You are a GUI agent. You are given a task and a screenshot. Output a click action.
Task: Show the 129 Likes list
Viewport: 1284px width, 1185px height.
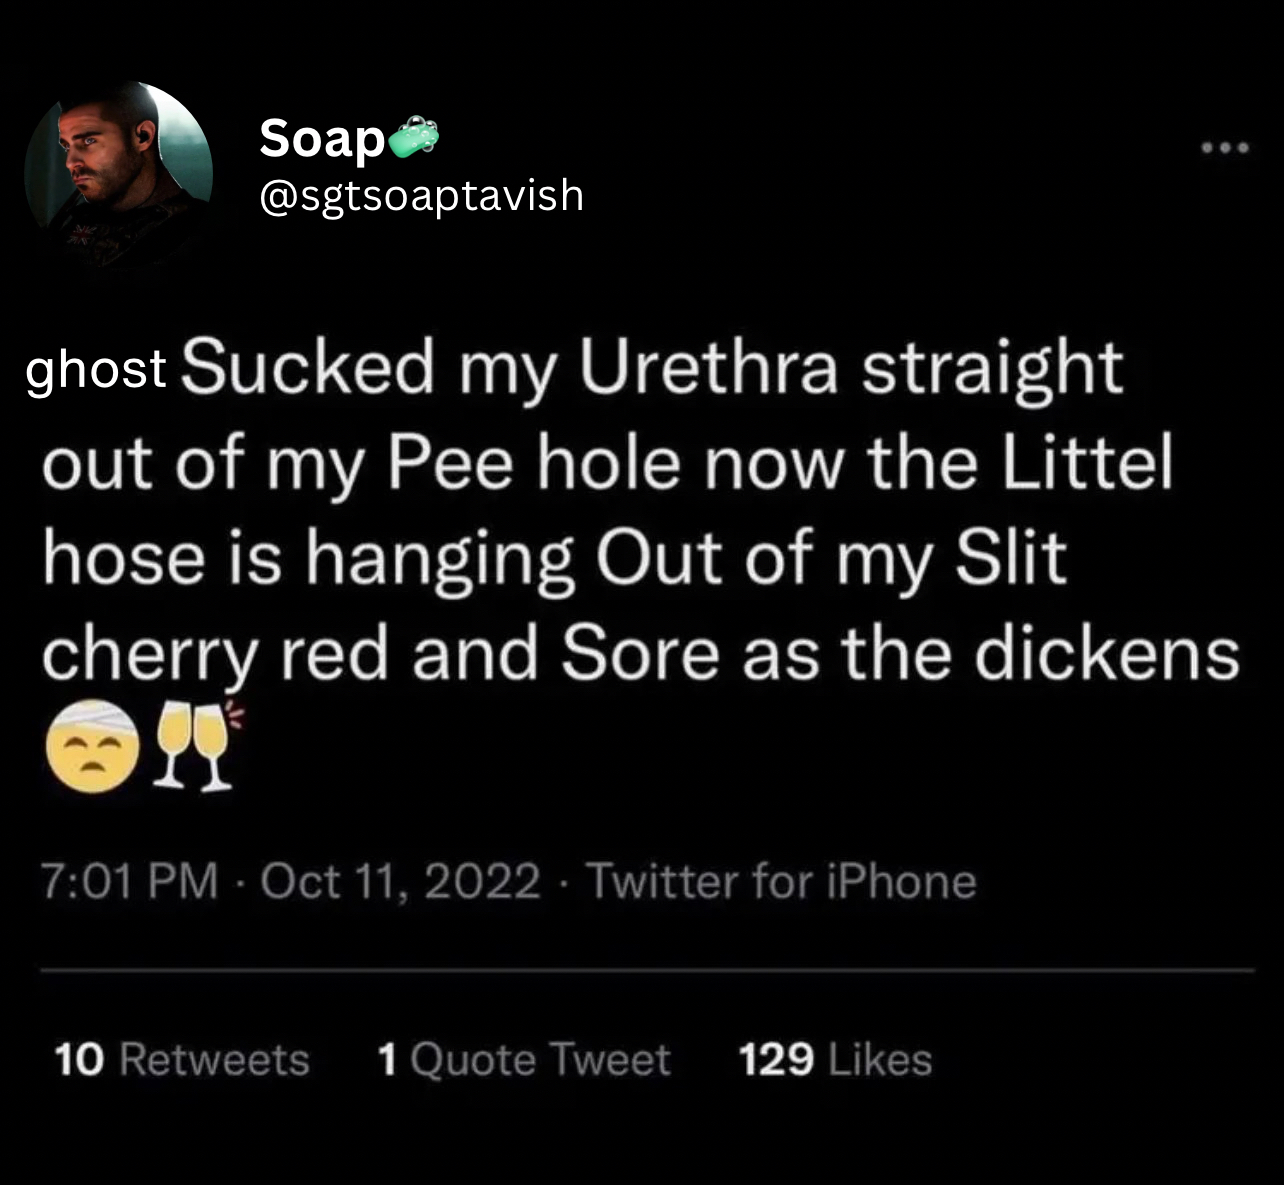(835, 1060)
